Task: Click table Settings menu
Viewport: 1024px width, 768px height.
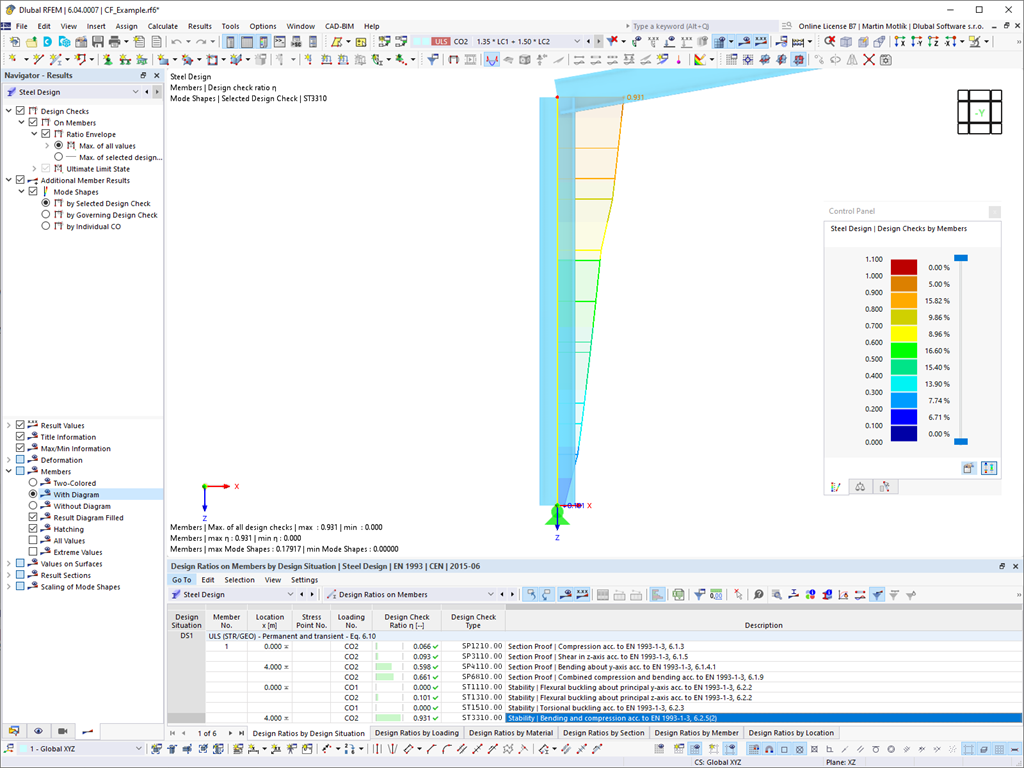Action: (304, 580)
